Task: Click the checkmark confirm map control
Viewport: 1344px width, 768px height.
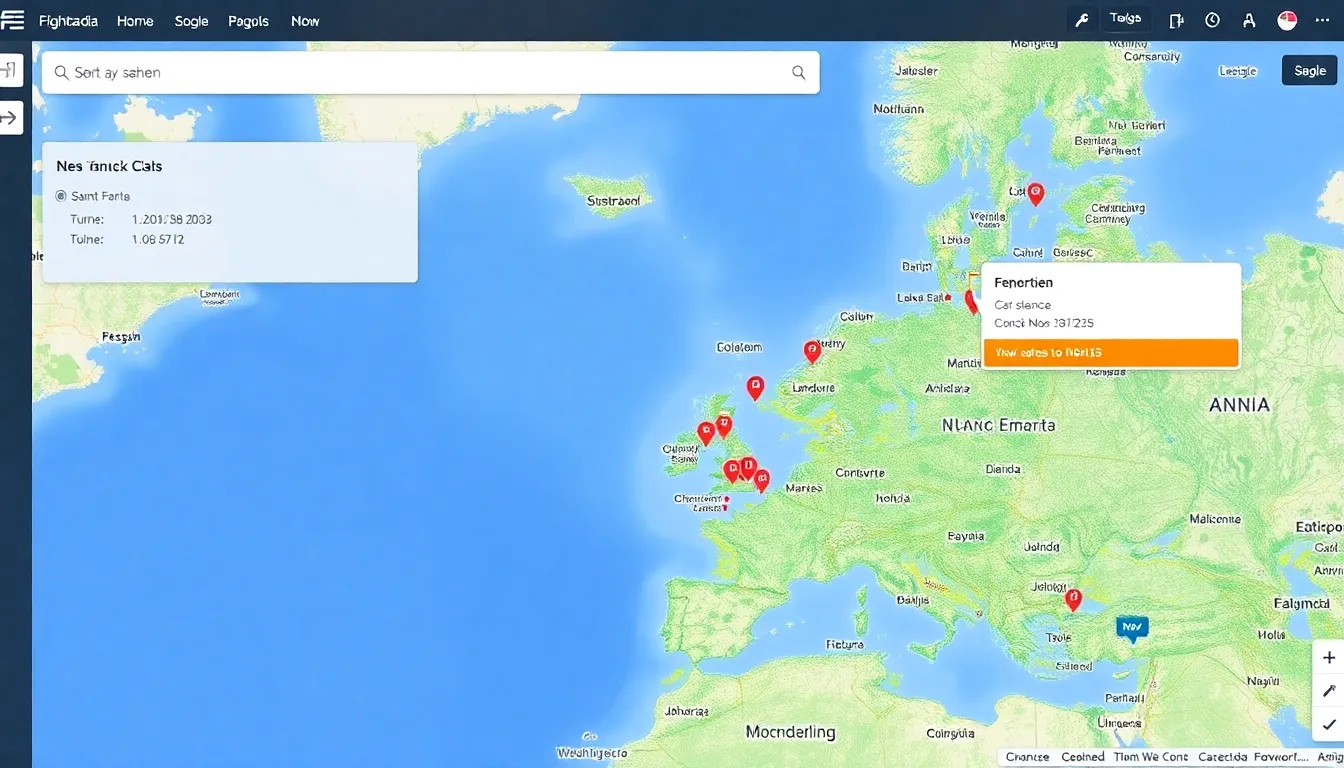Action: (x=1328, y=724)
